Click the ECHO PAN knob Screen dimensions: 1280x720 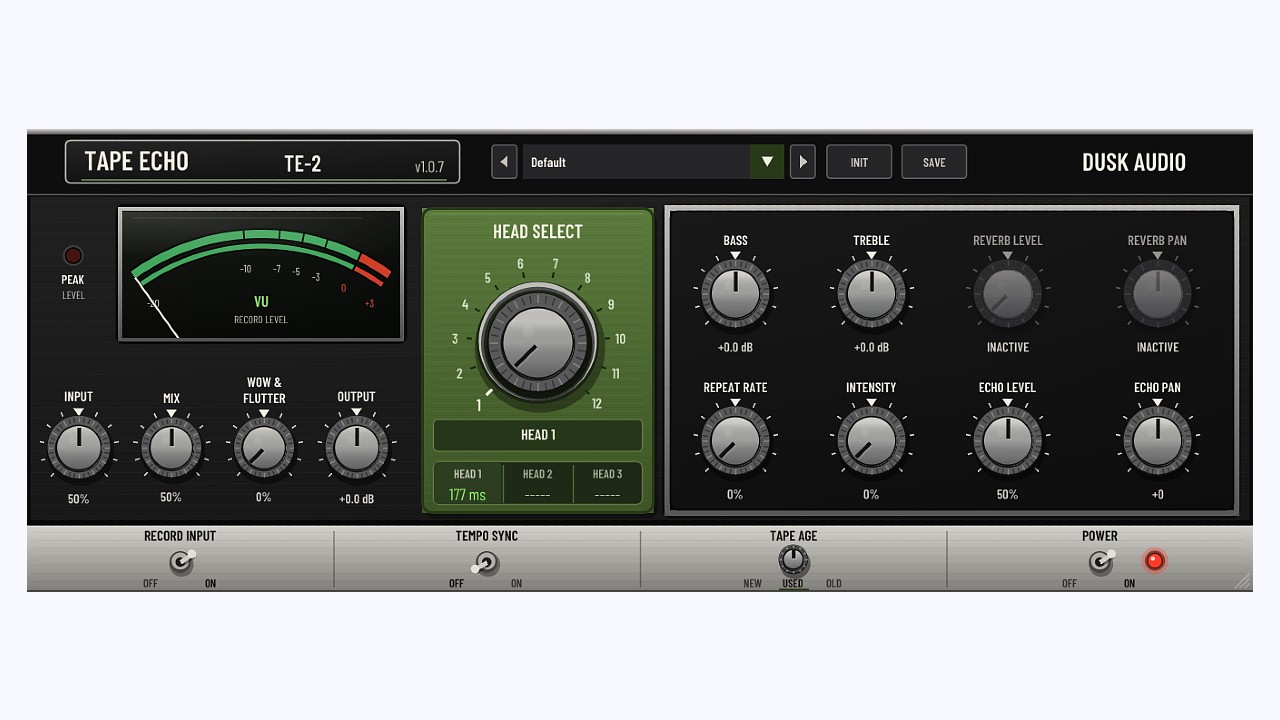(1157, 440)
